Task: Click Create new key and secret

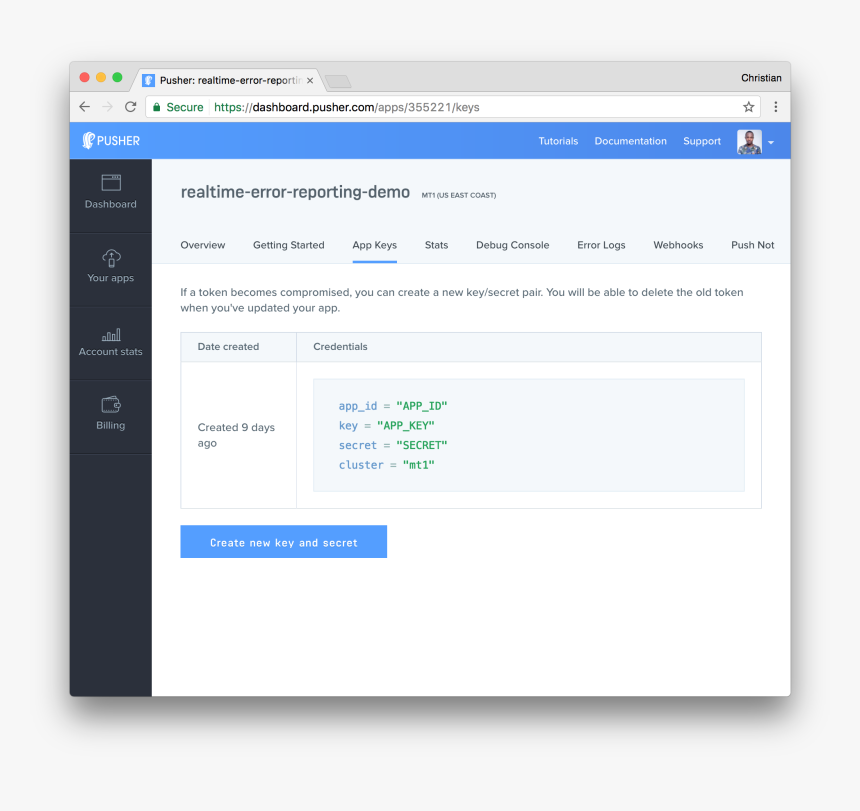Action: click(x=284, y=542)
